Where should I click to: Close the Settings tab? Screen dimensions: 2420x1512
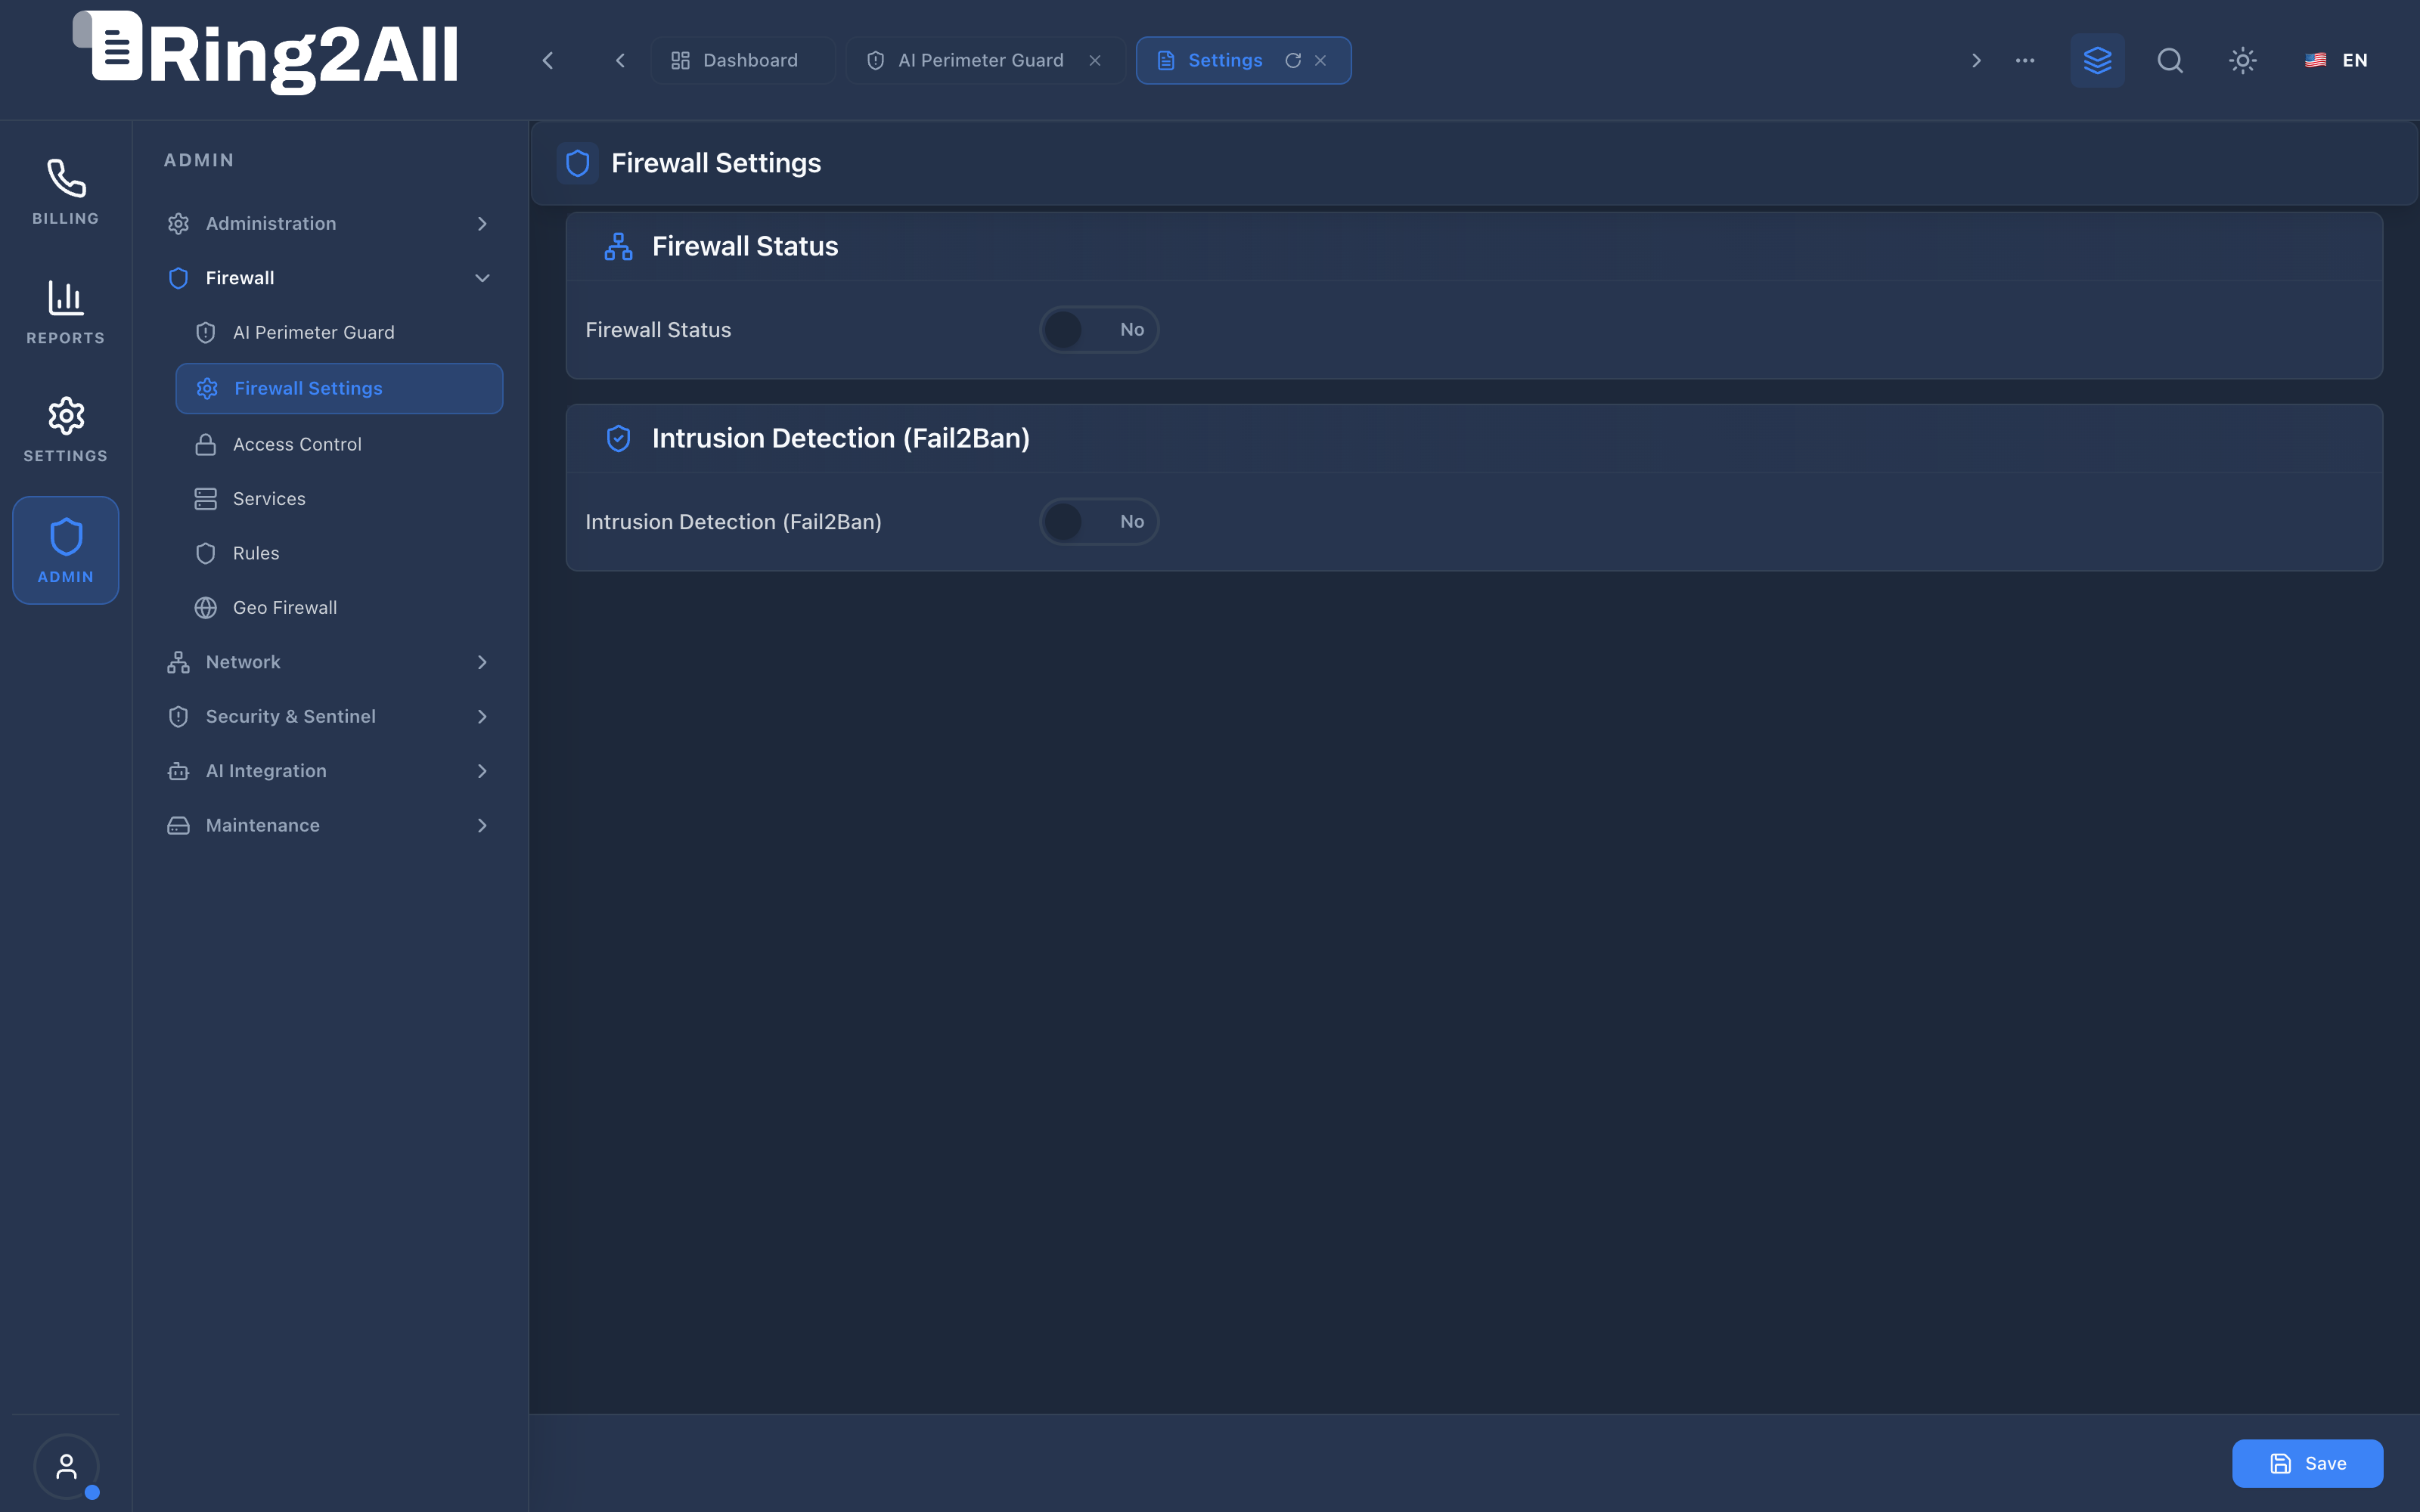tap(1321, 60)
